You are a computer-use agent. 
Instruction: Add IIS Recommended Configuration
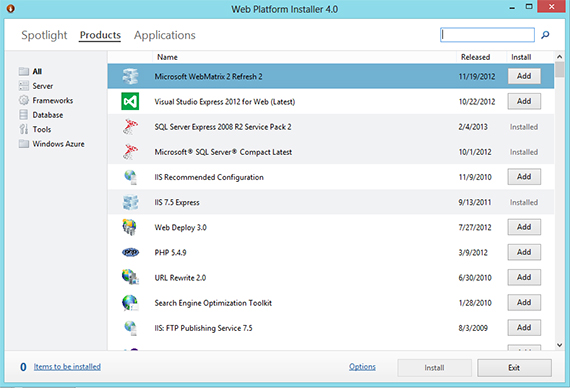[x=524, y=177]
